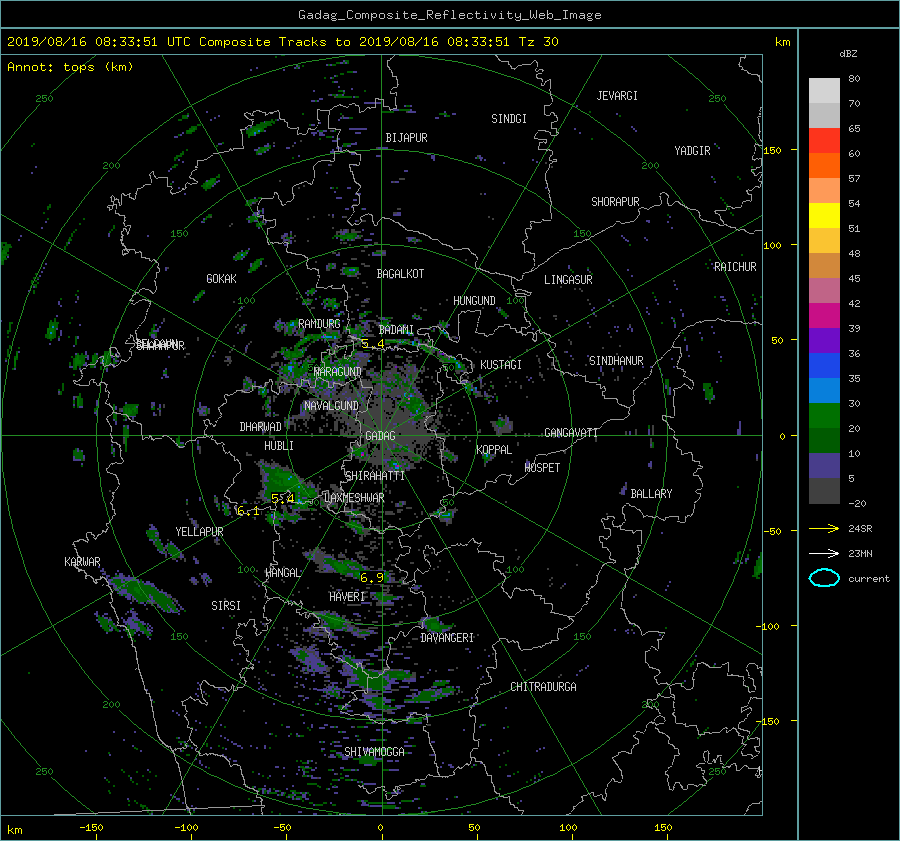Image resolution: width=900 pixels, height=841 pixels.
Task: Click the HUBLI city label
Action: 279,446
